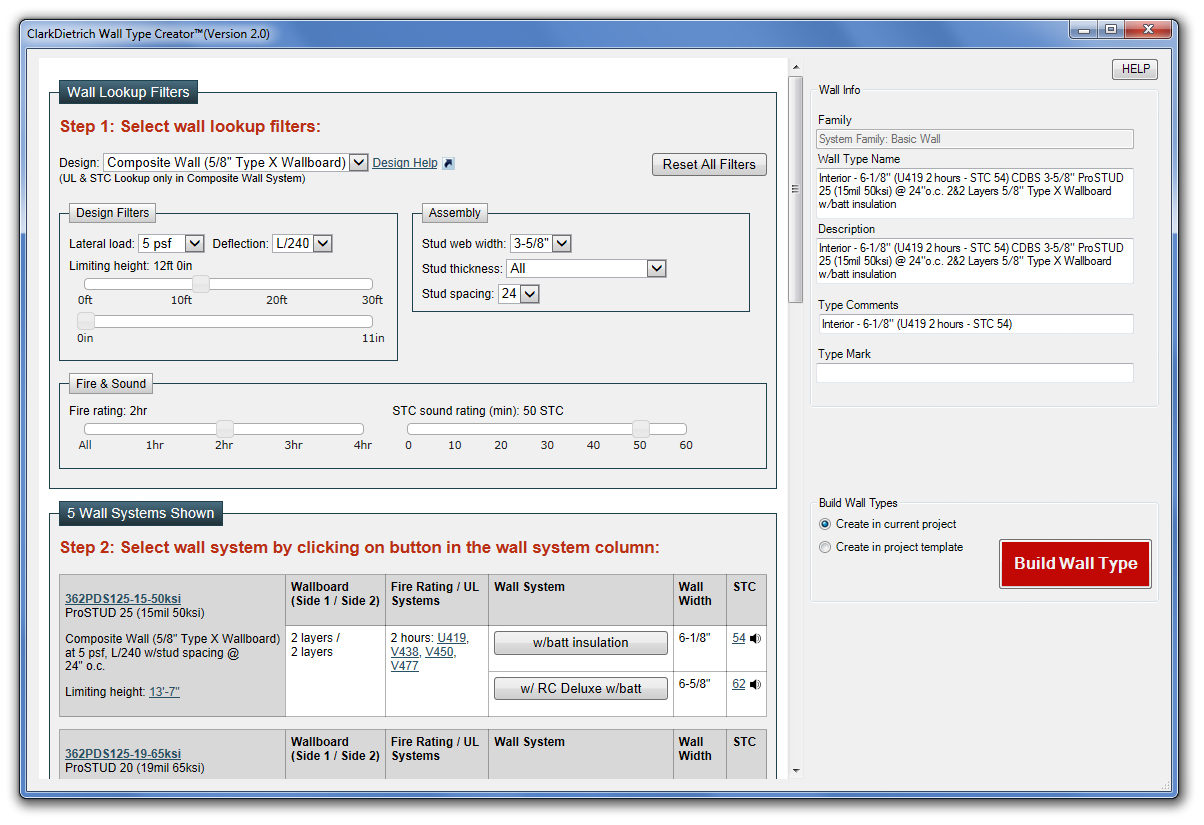Click the Build Wall Type button
Screen dimensions: 1204x825
pos(1075,563)
